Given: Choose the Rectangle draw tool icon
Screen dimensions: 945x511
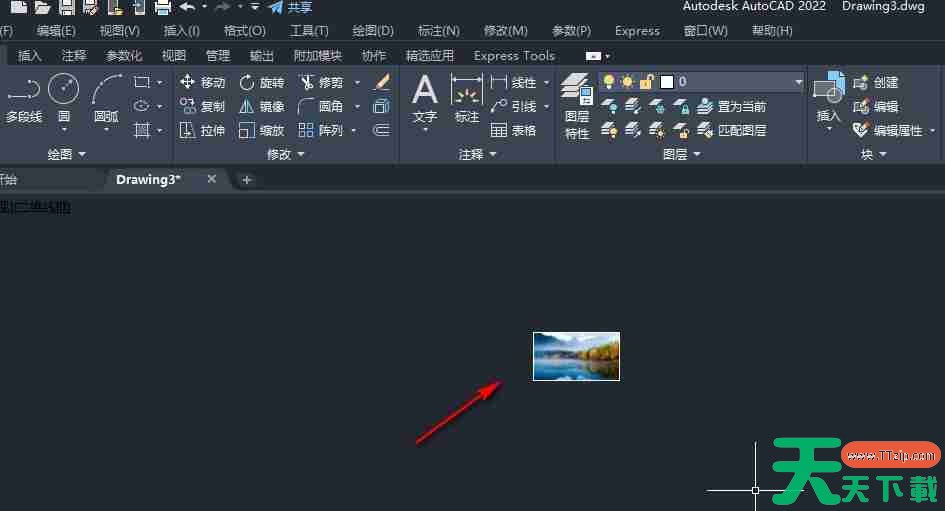Looking at the screenshot, I should [142, 81].
